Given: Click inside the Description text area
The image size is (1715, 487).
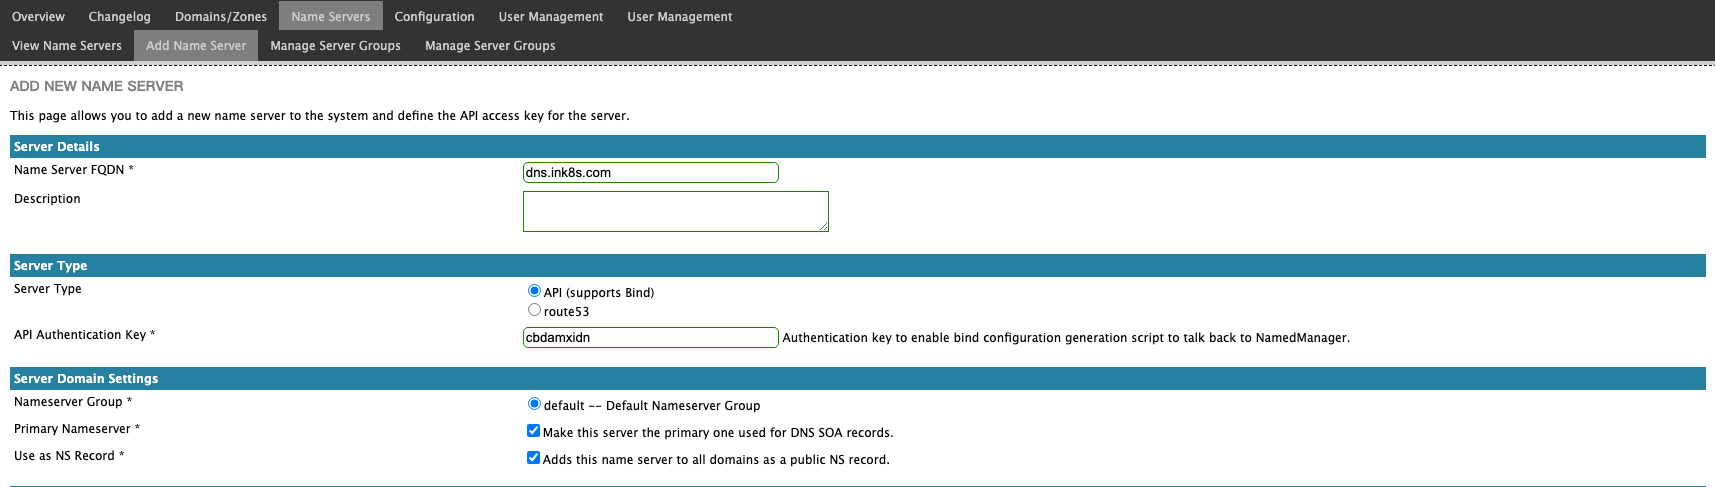Looking at the screenshot, I should [x=675, y=211].
